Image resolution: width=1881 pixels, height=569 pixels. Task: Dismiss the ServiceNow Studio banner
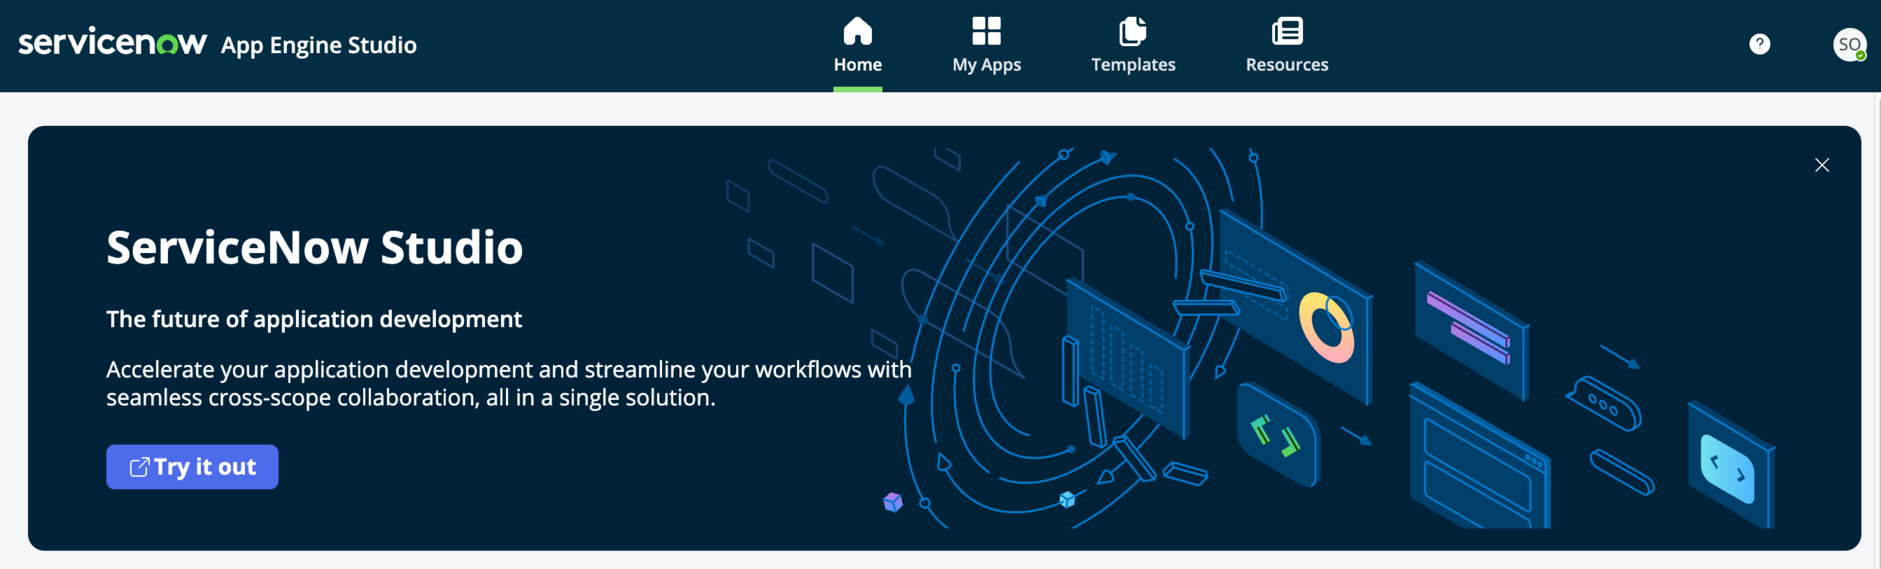[x=1822, y=165]
